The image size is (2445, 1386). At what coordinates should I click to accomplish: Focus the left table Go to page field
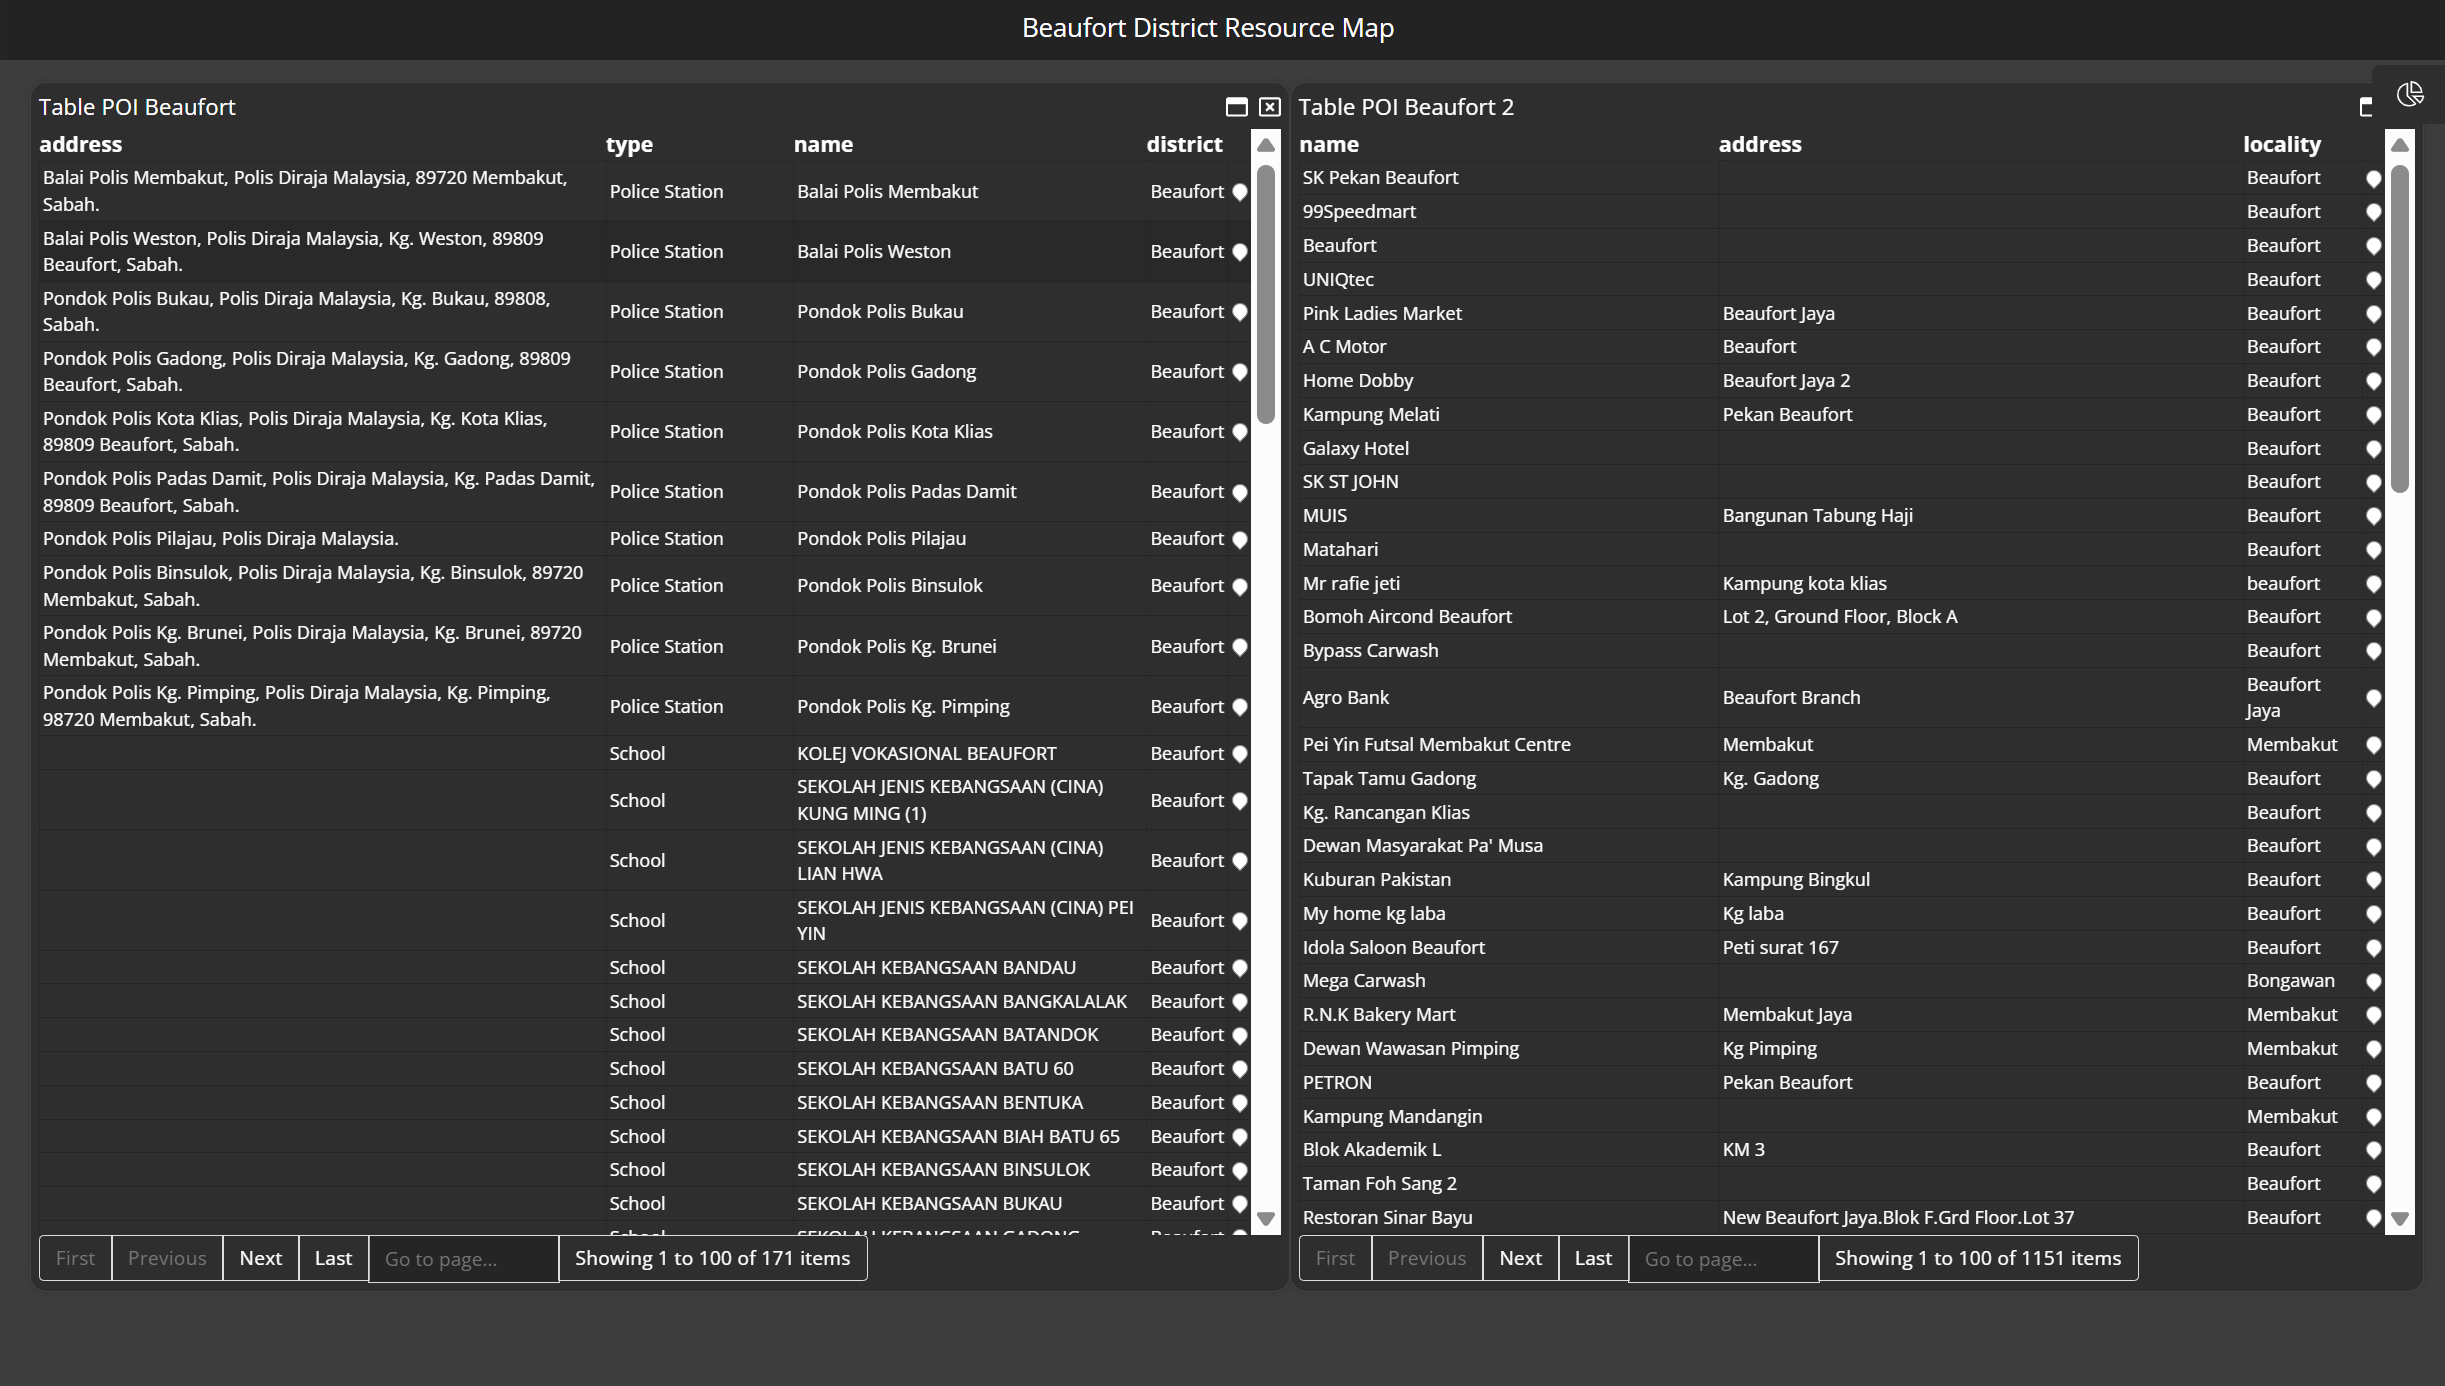point(463,1259)
